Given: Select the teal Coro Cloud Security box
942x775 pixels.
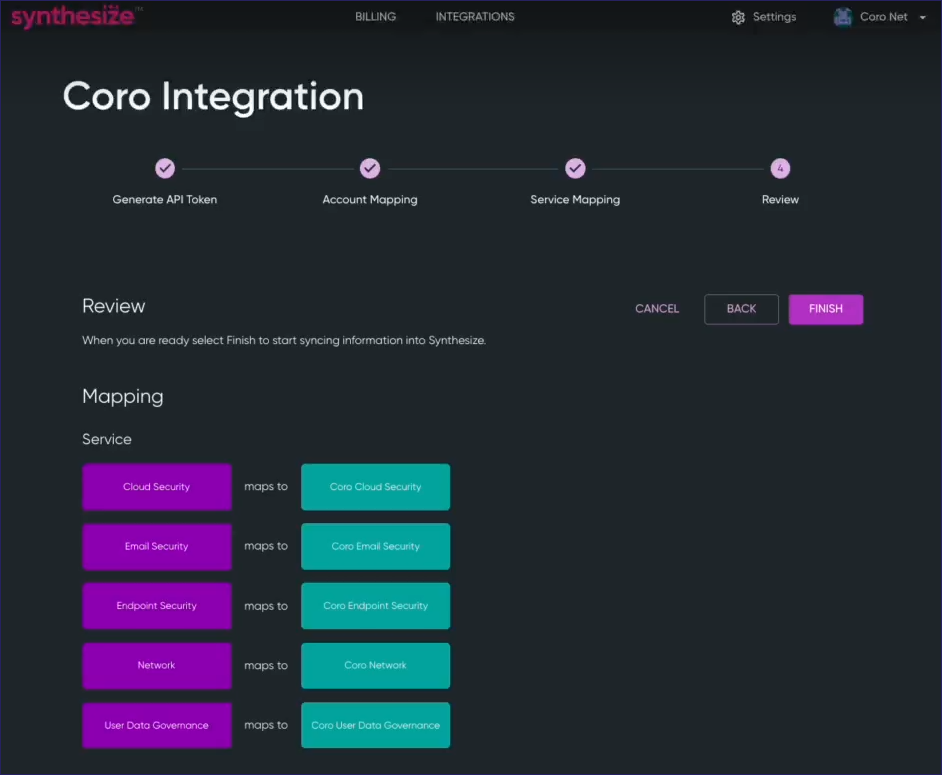Looking at the screenshot, I should tap(375, 487).
